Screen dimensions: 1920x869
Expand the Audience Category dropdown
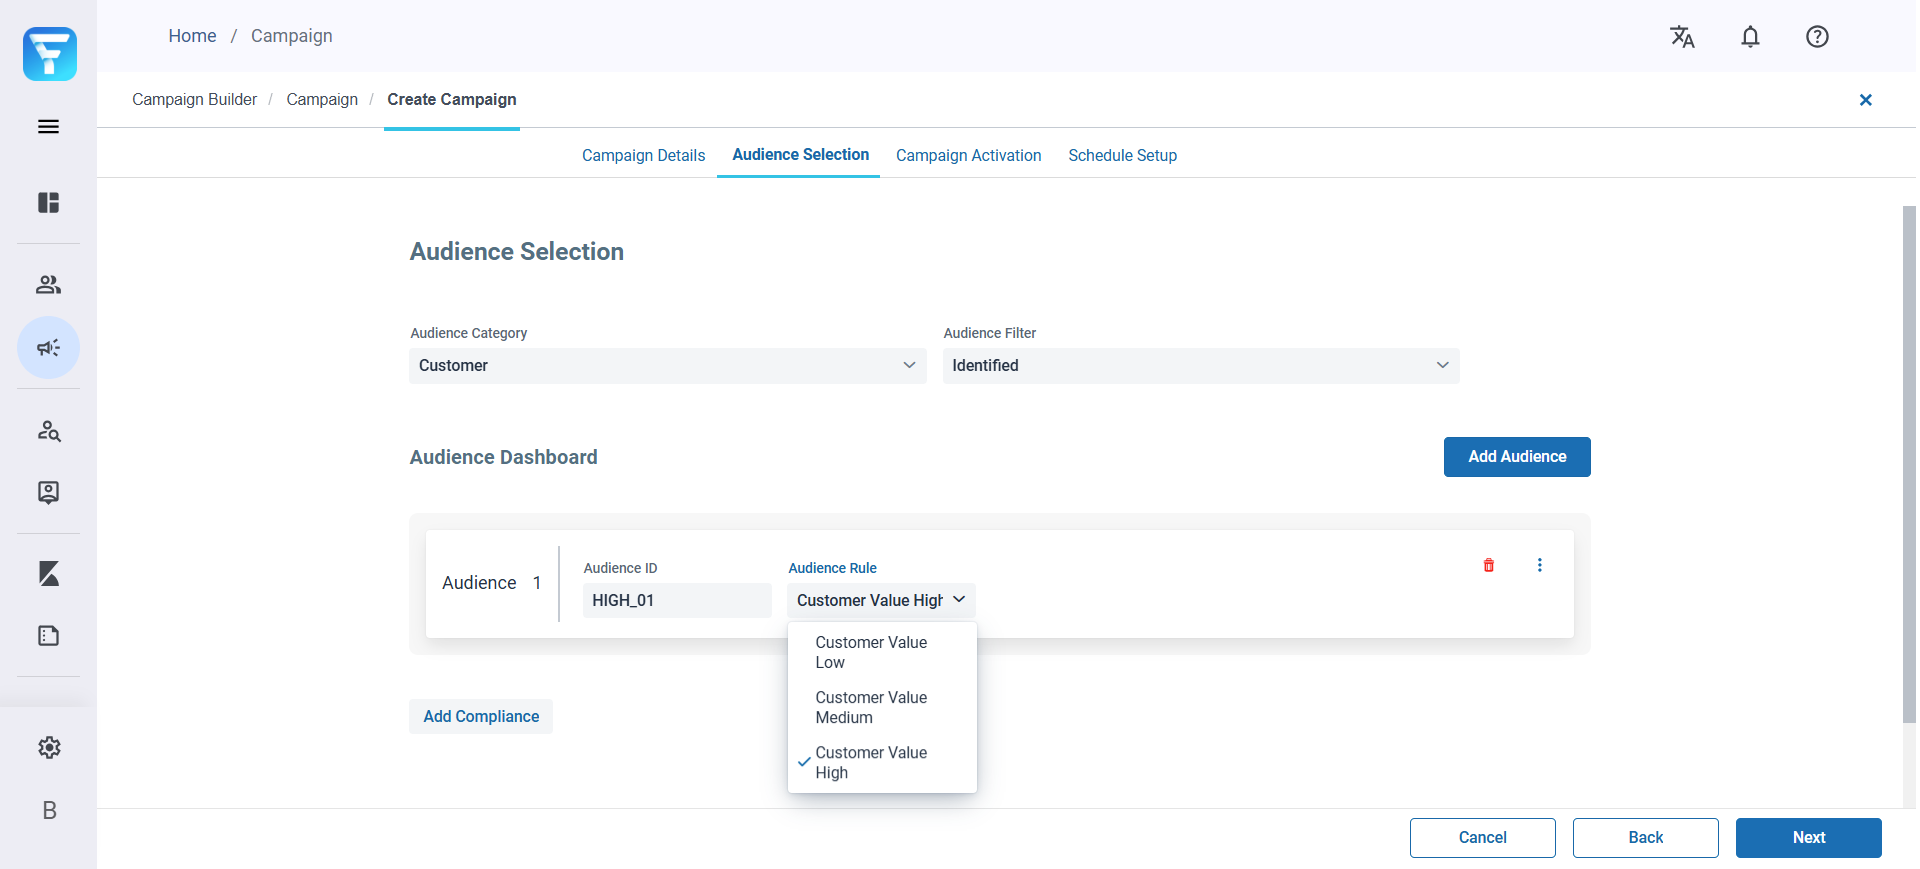[x=667, y=366]
